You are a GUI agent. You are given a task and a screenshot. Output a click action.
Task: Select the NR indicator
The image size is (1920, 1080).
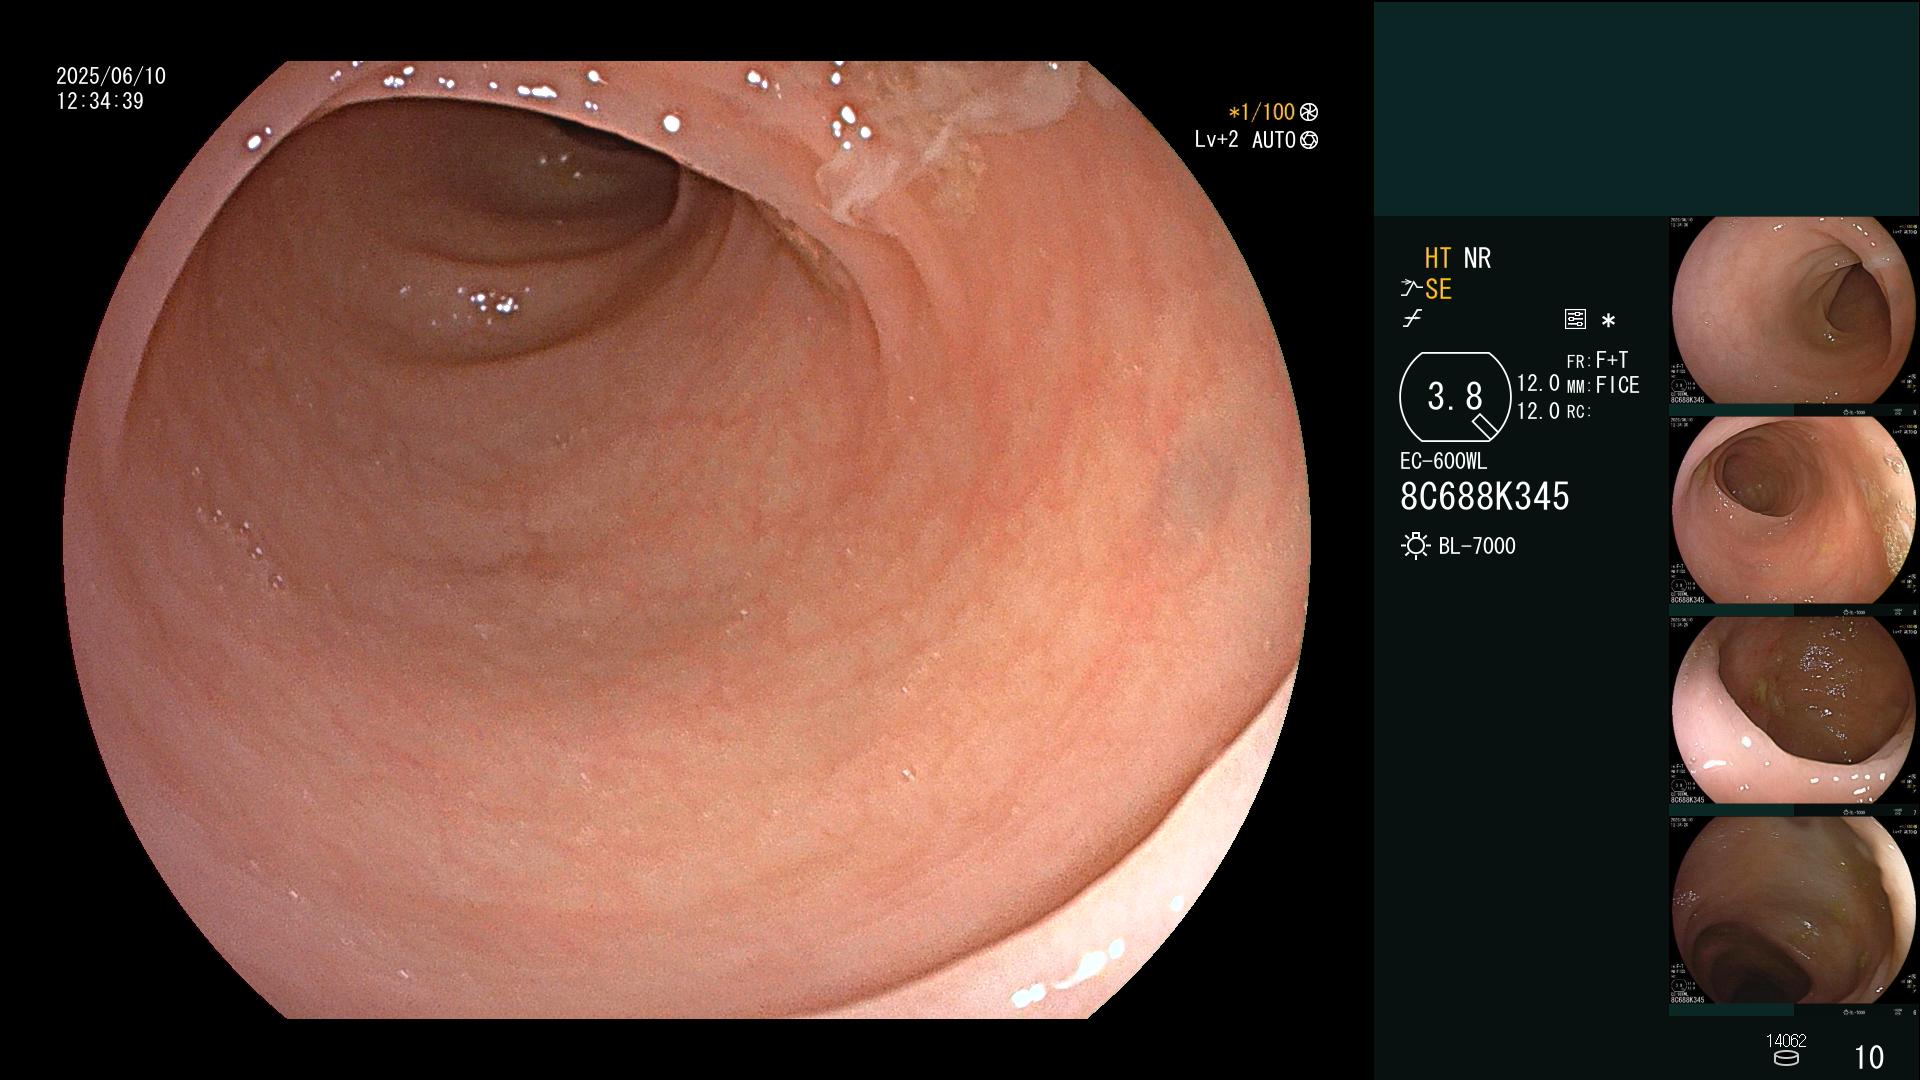click(x=1477, y=258)
